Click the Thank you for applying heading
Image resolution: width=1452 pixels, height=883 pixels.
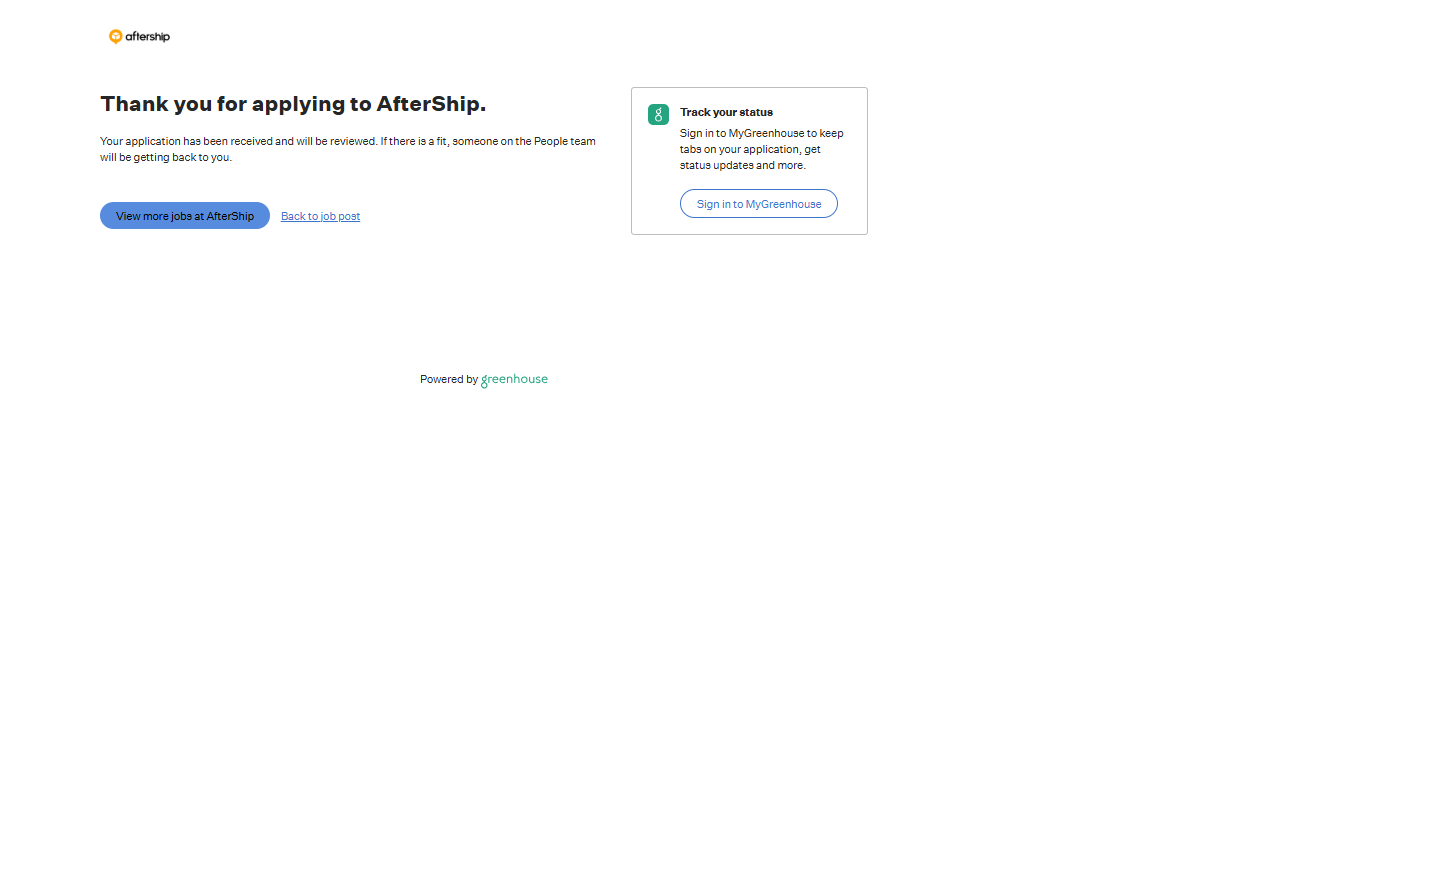[x=293, y=105]
